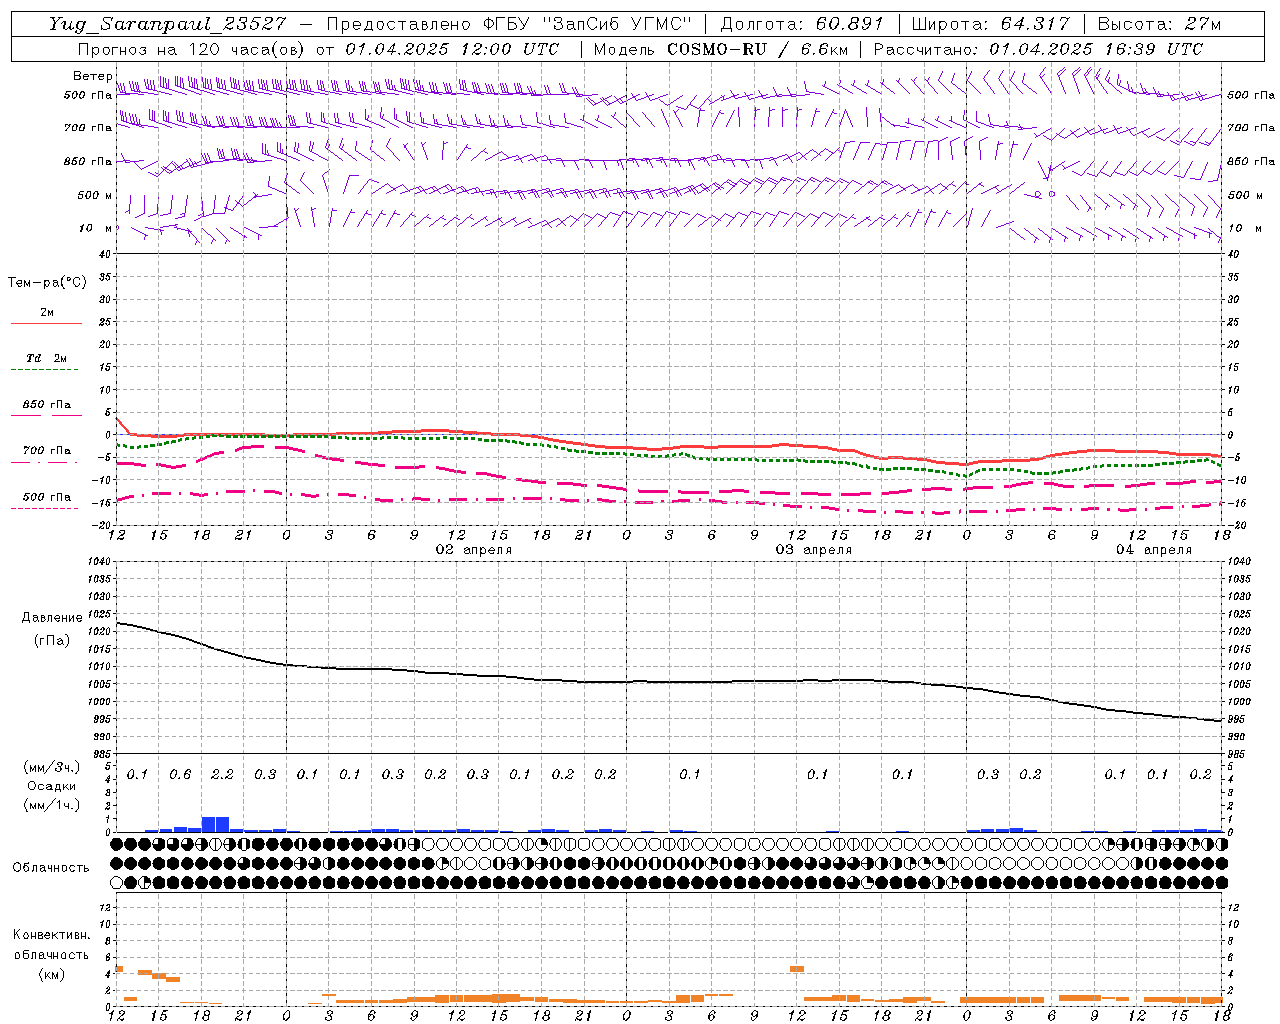Click '700 гПа' entry in temperature legend
1280x1024 pixels.
tap(47, 451)
